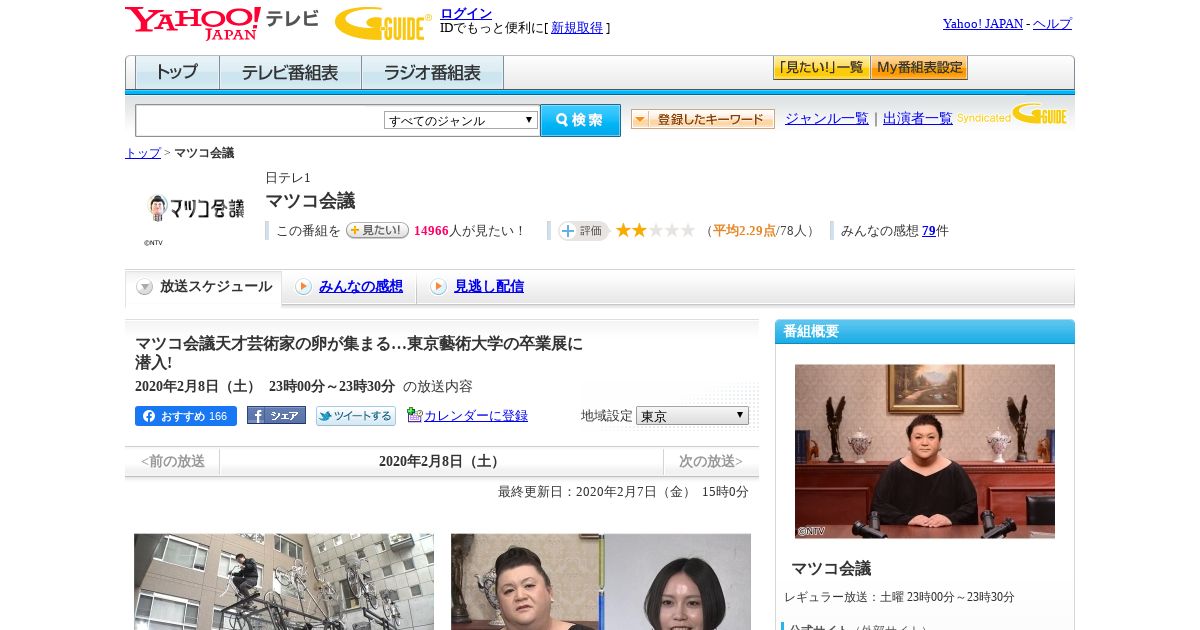Open the テレビ番組表 tab
The image size is (1200, 630).
point(290,73)
